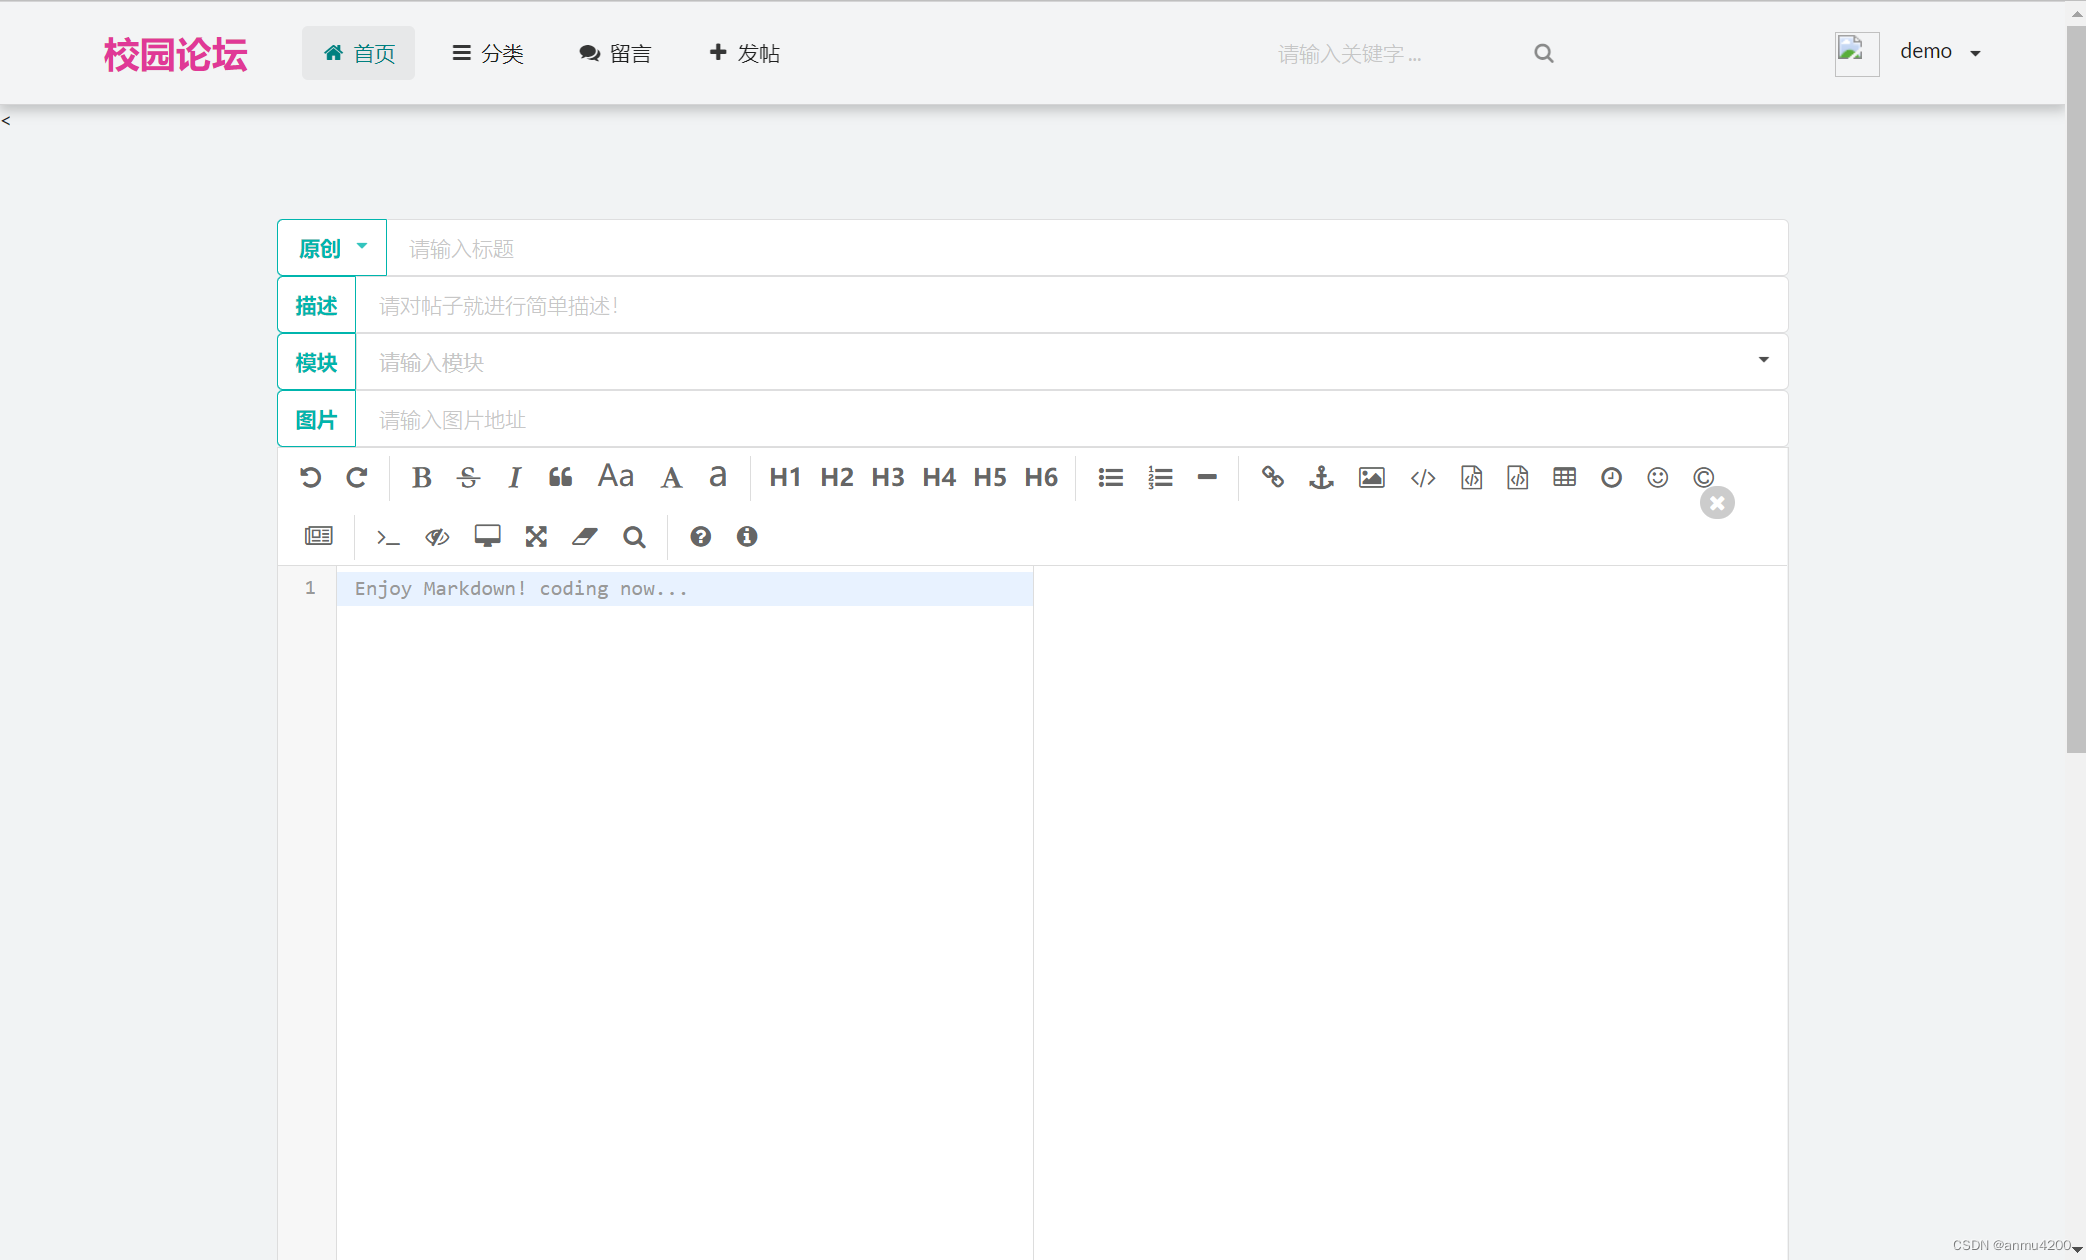Open the 分类 category menu

tap(488, 53)
